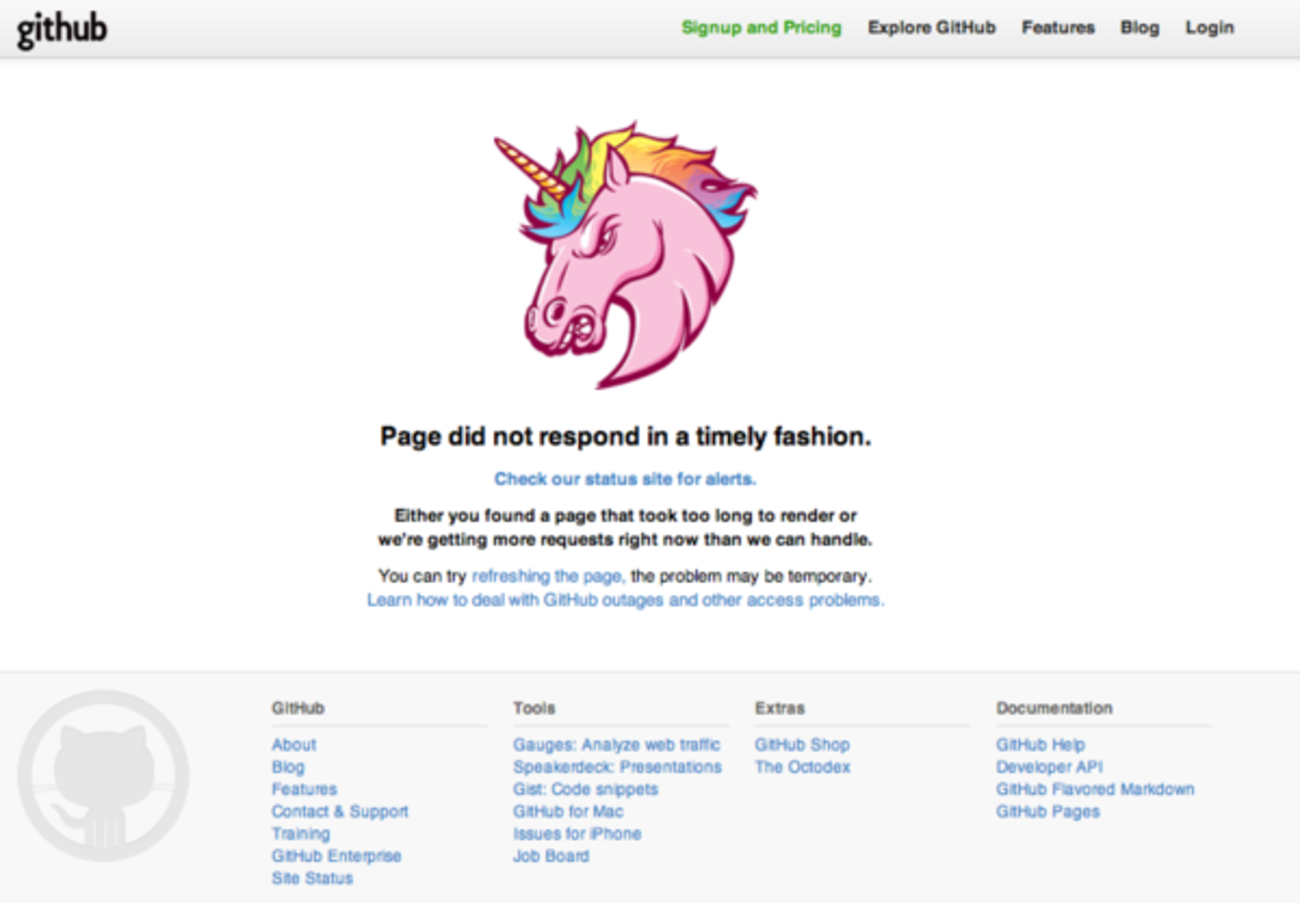Open Explore GitHub in navigation

click(x=931, y=28)
